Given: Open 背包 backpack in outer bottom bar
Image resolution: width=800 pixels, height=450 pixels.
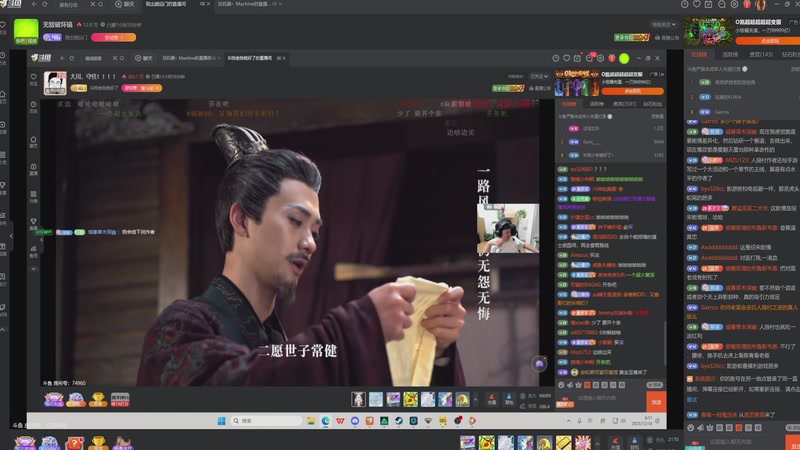Looking at the screenshot, I should 634,443.
